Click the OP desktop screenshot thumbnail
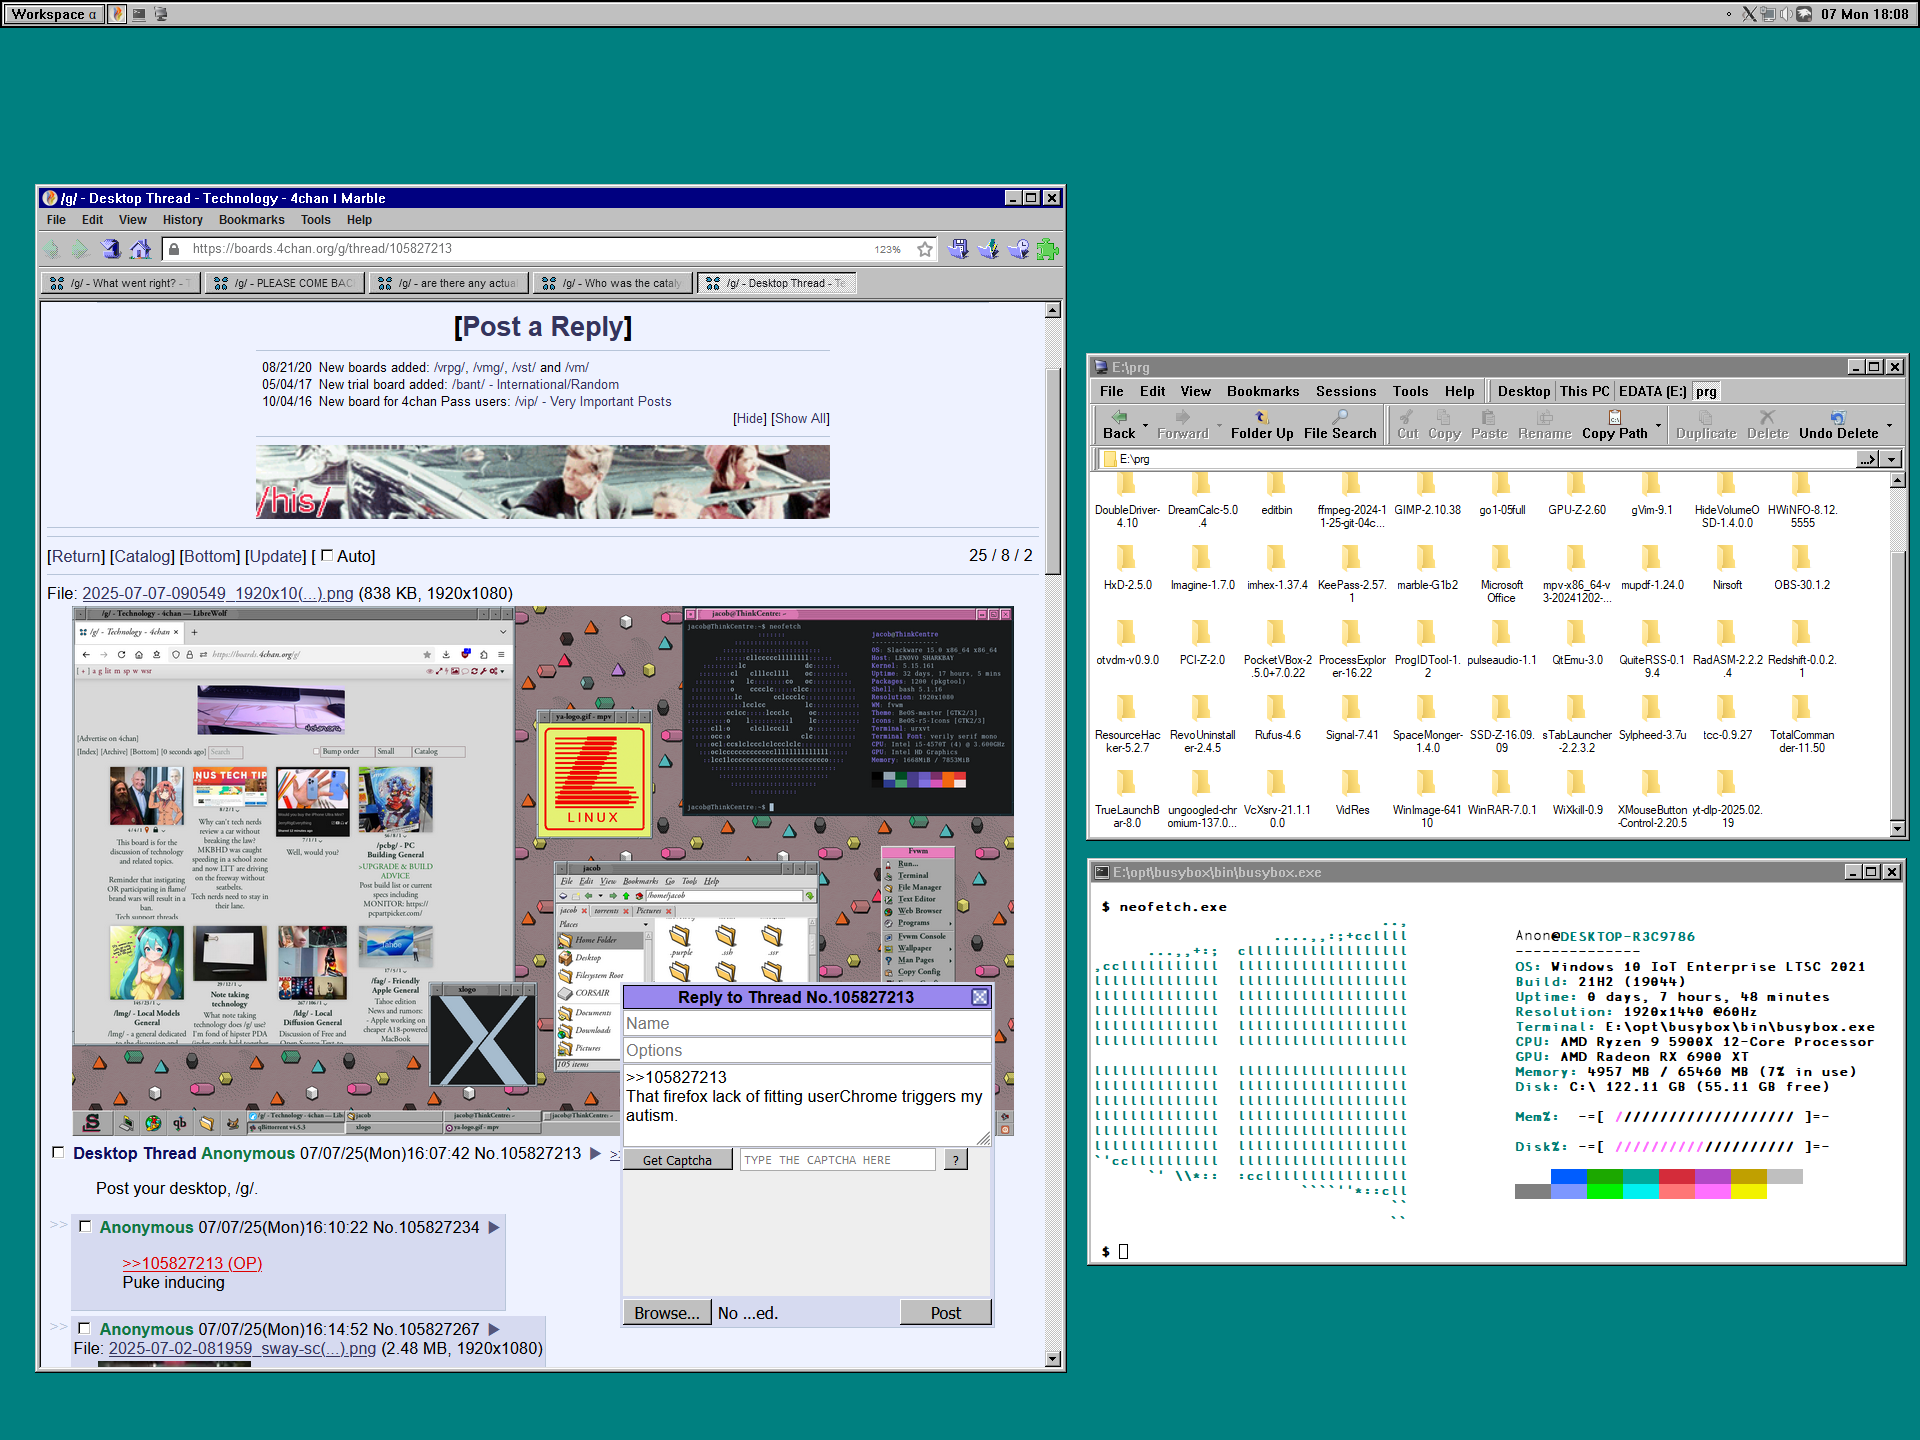This screenshot has width=1920, height=1440. [543, 871]
